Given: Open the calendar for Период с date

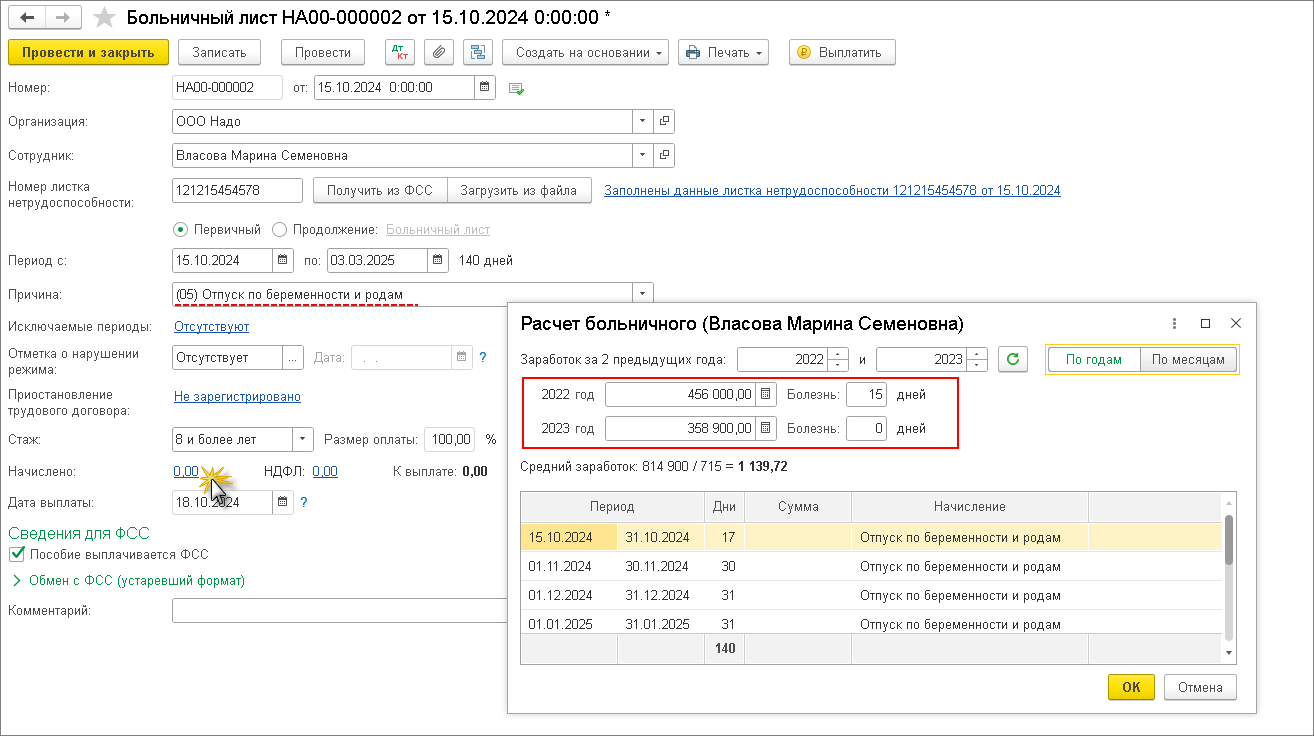Looking at the screenshot, I should coord(283,260).
